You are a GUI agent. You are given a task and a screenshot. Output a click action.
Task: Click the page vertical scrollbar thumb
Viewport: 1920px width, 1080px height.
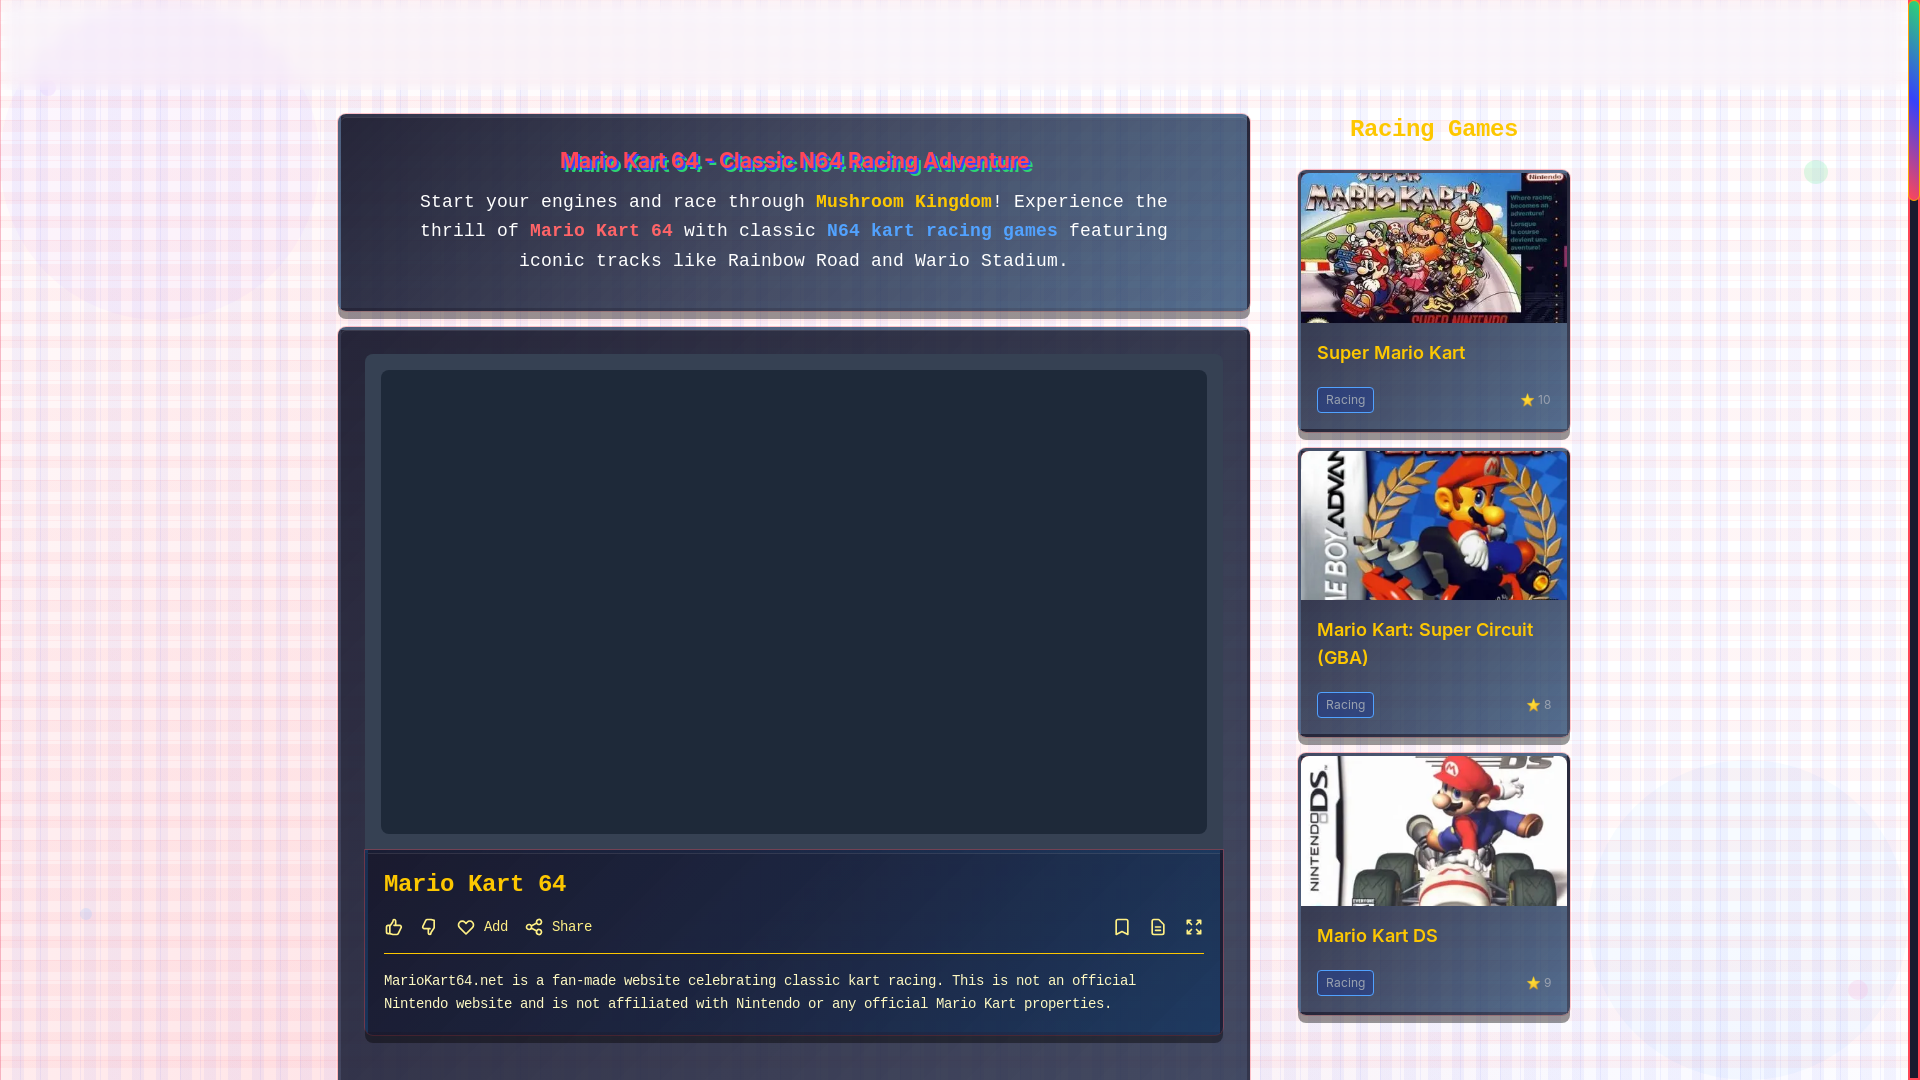(x=1914, y=100)
